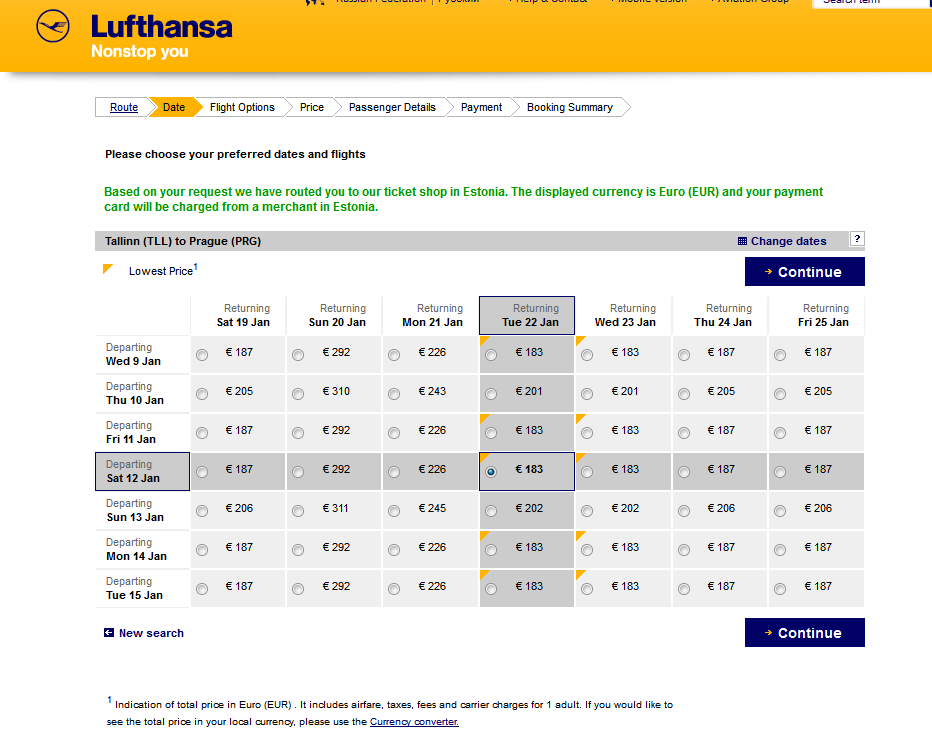
Task: Select departing Thu 10 Jan, returning Thu 24 Jan
Action: [x=684, y=394]
